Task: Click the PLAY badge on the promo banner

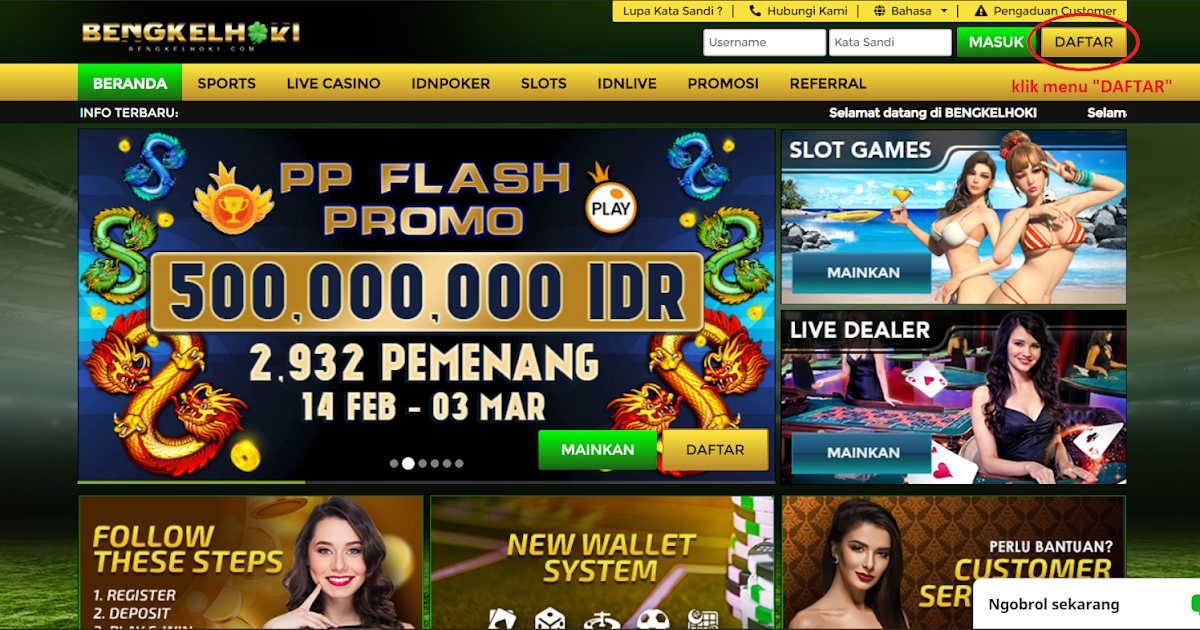Action: point(610,208)
